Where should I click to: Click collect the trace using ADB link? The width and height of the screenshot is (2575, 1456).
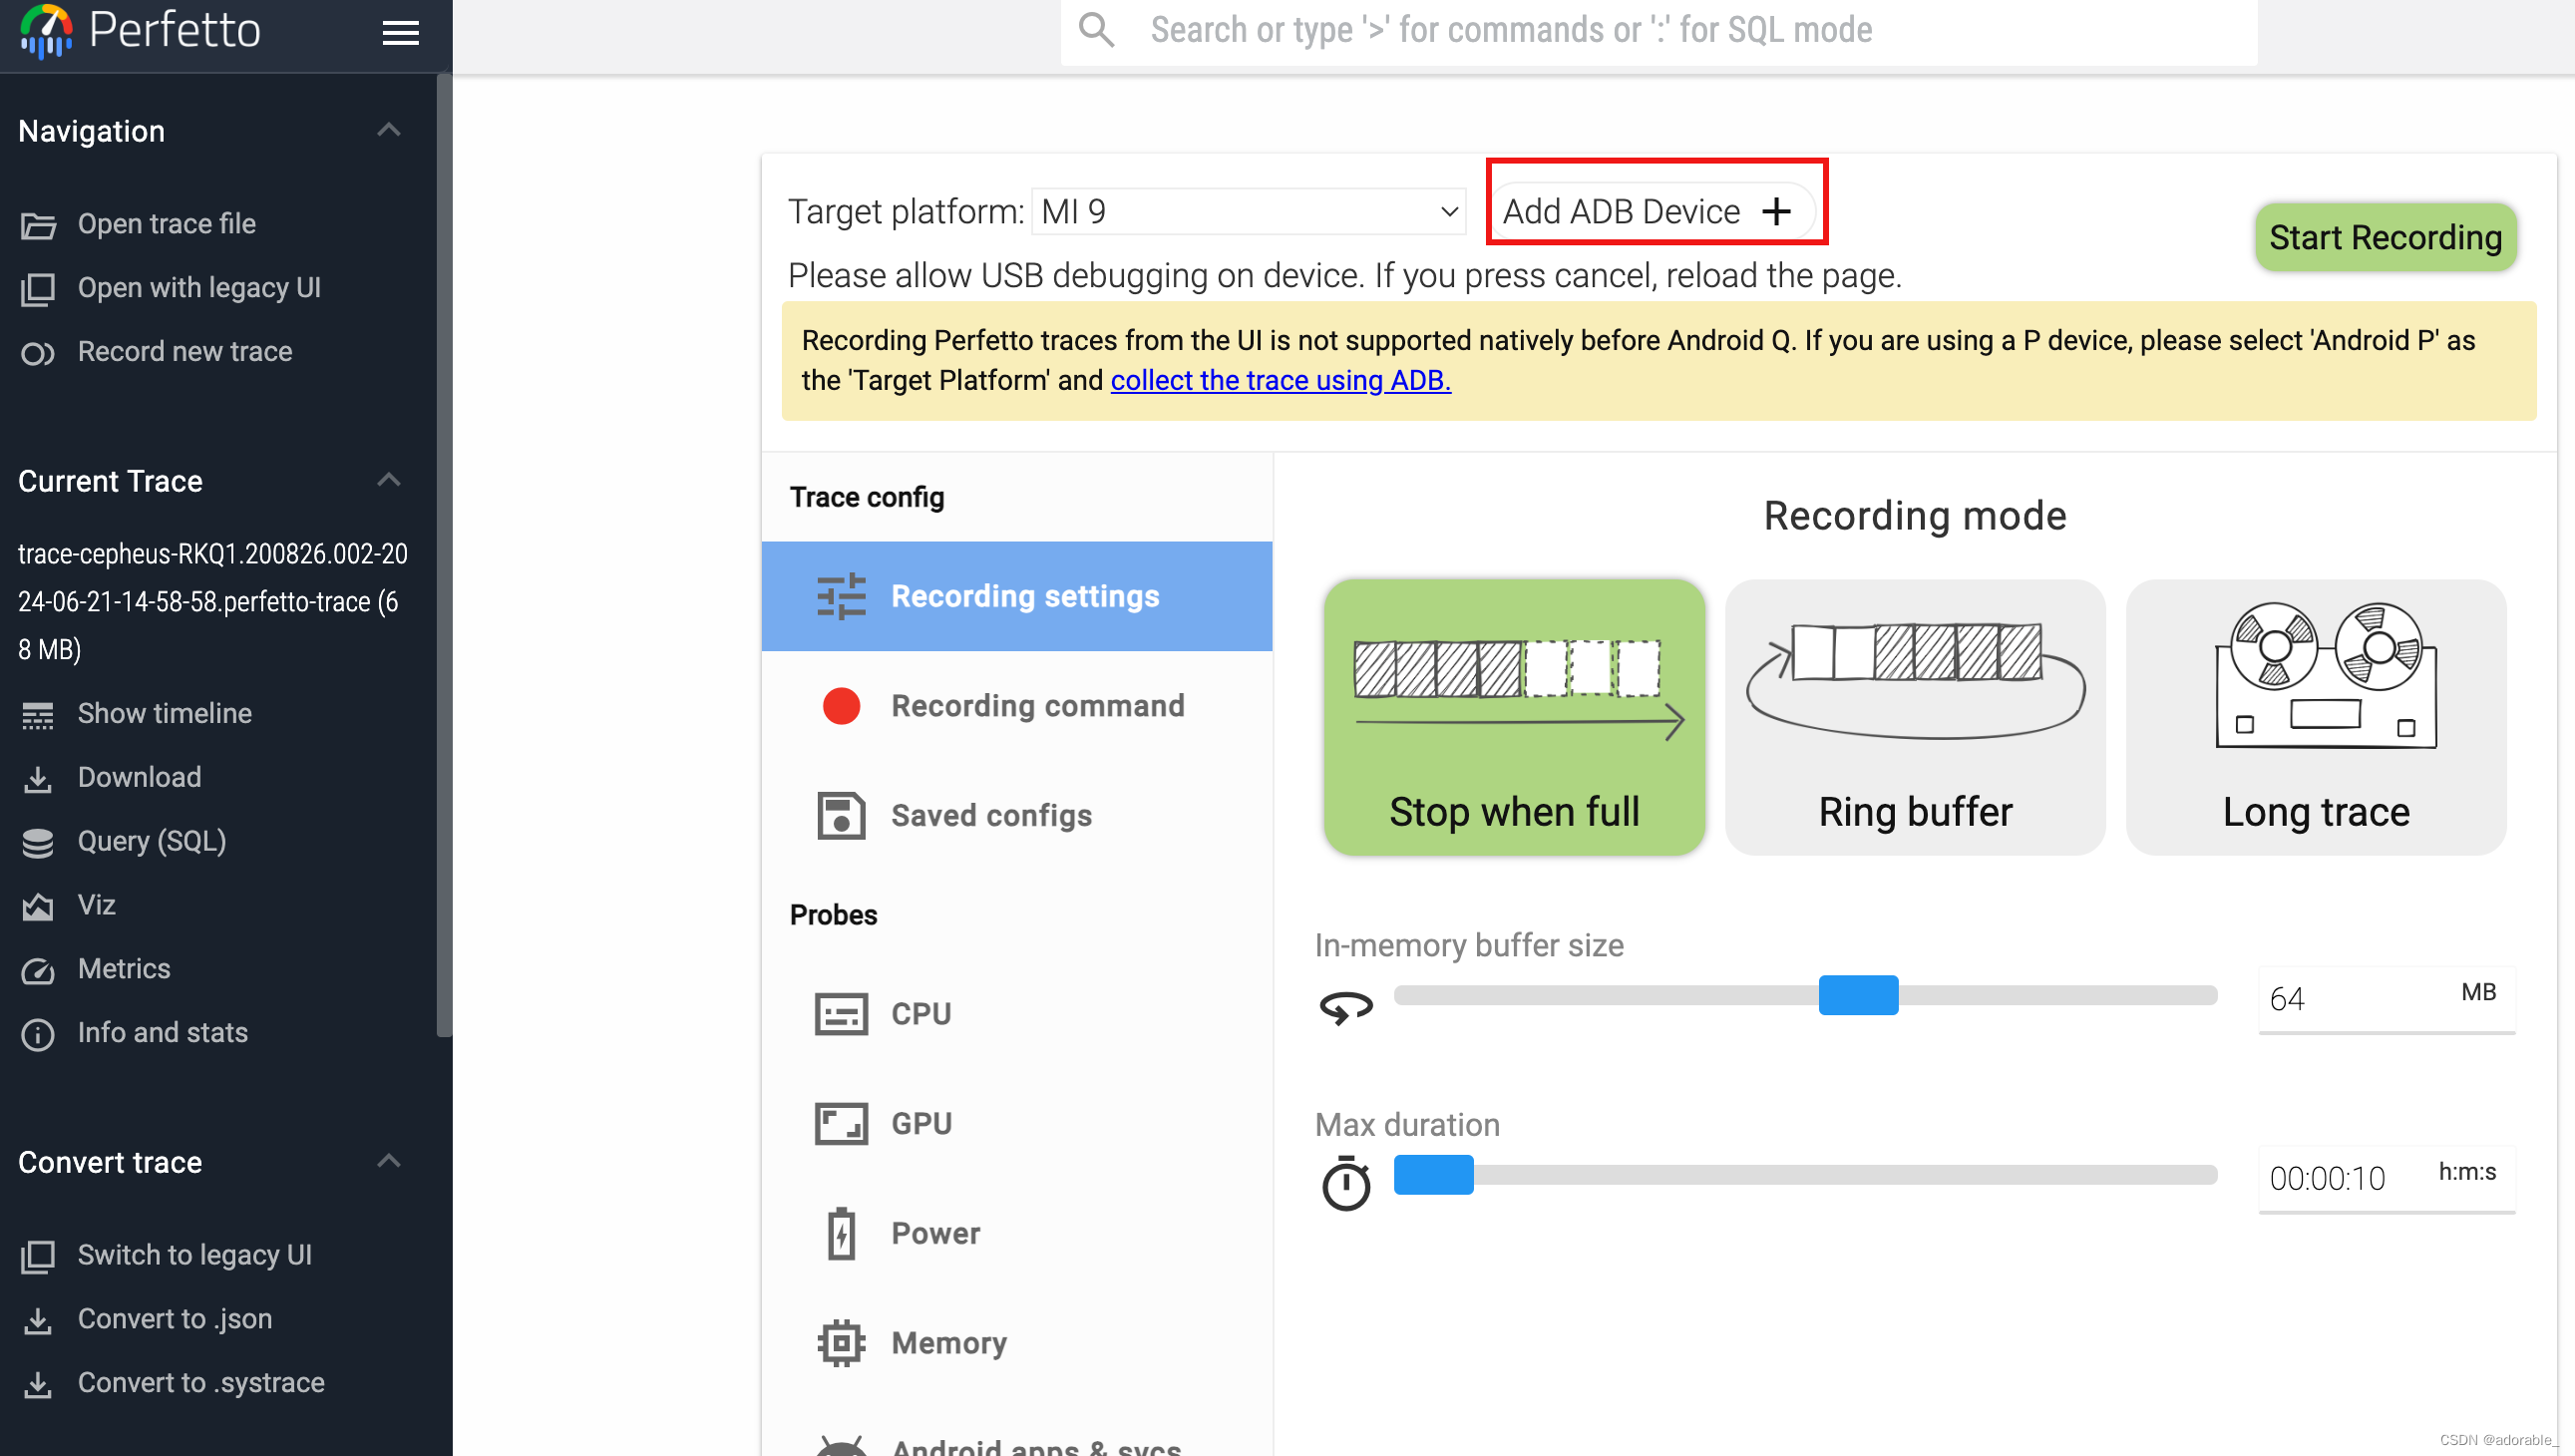pyautogui.click(x=1281, y=380)
